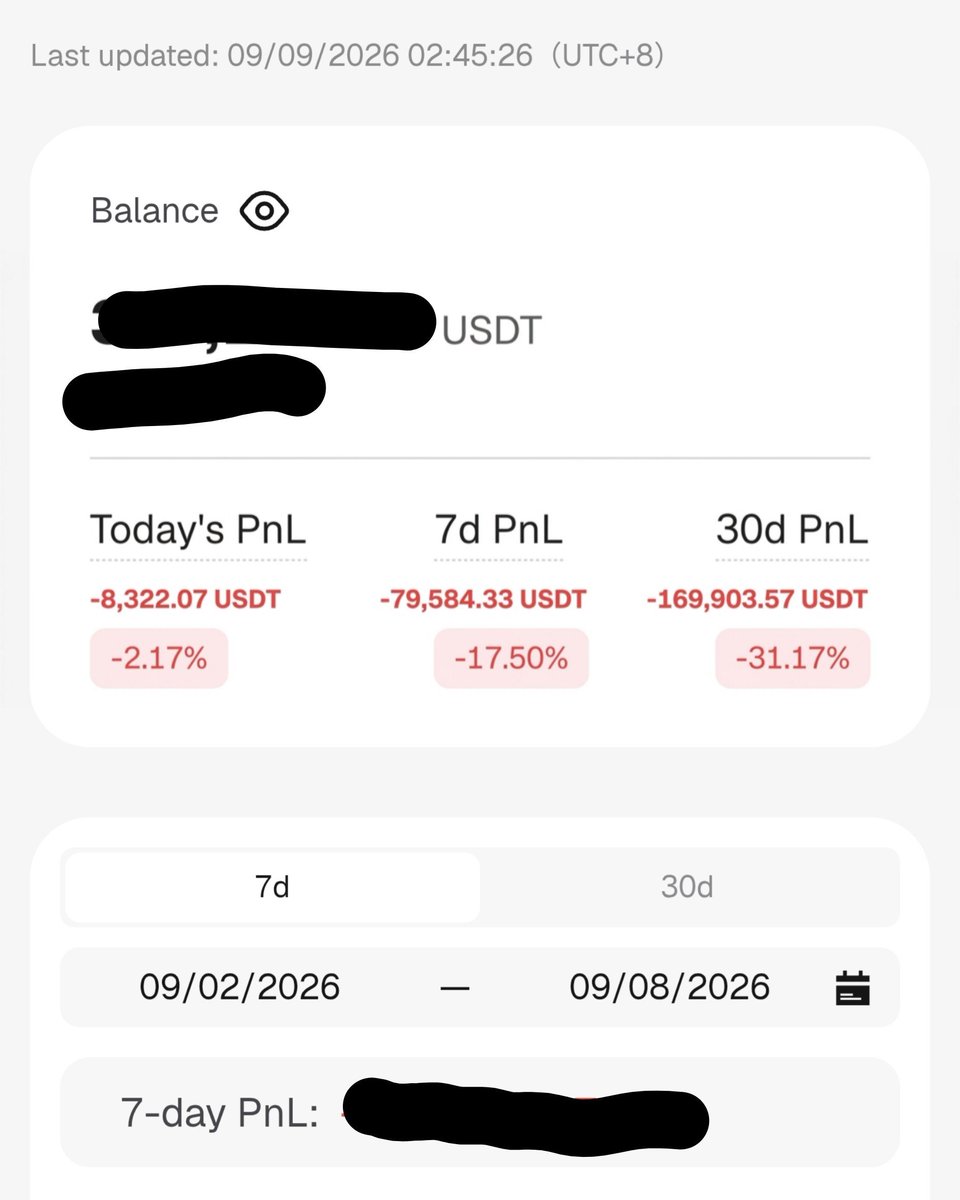Select the -8,322.07 USDT value
Image resolution: width=960 pixels, height=1200 pixels.
[x=185, y=600]
